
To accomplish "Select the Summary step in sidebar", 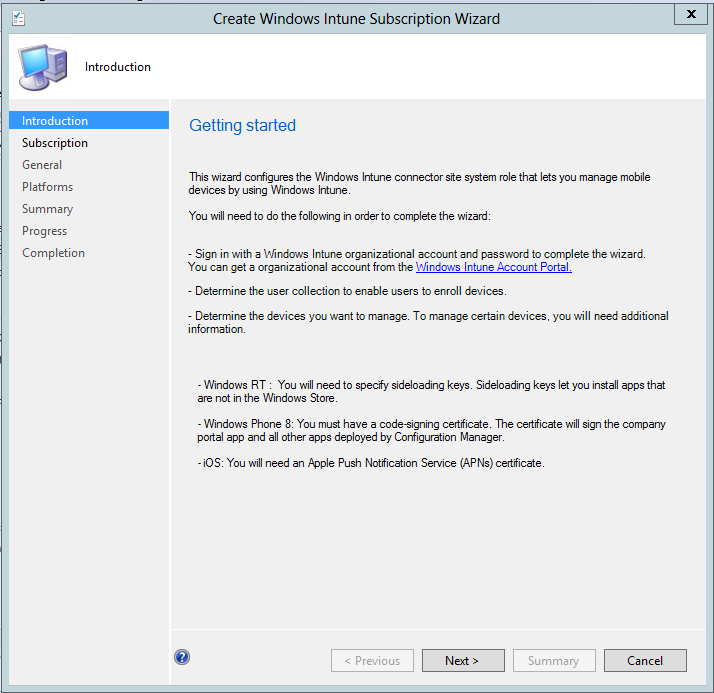I will [x=47, y=209].
